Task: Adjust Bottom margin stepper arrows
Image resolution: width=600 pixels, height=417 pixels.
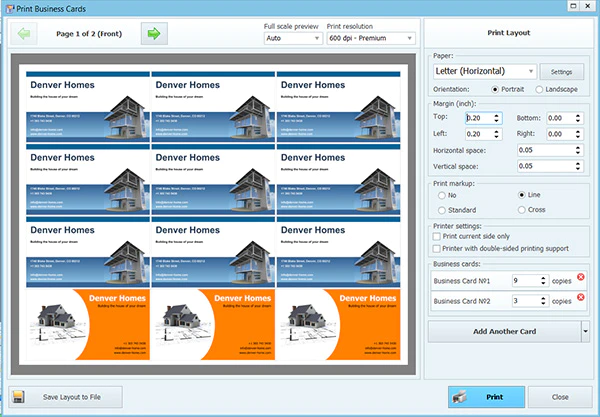Action: pyautogui.click(x=578, y=118)
